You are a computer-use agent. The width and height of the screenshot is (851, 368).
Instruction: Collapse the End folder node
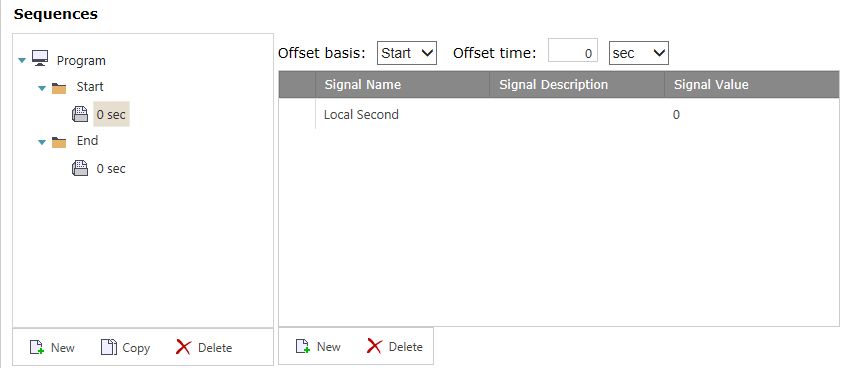coord(42,142)
